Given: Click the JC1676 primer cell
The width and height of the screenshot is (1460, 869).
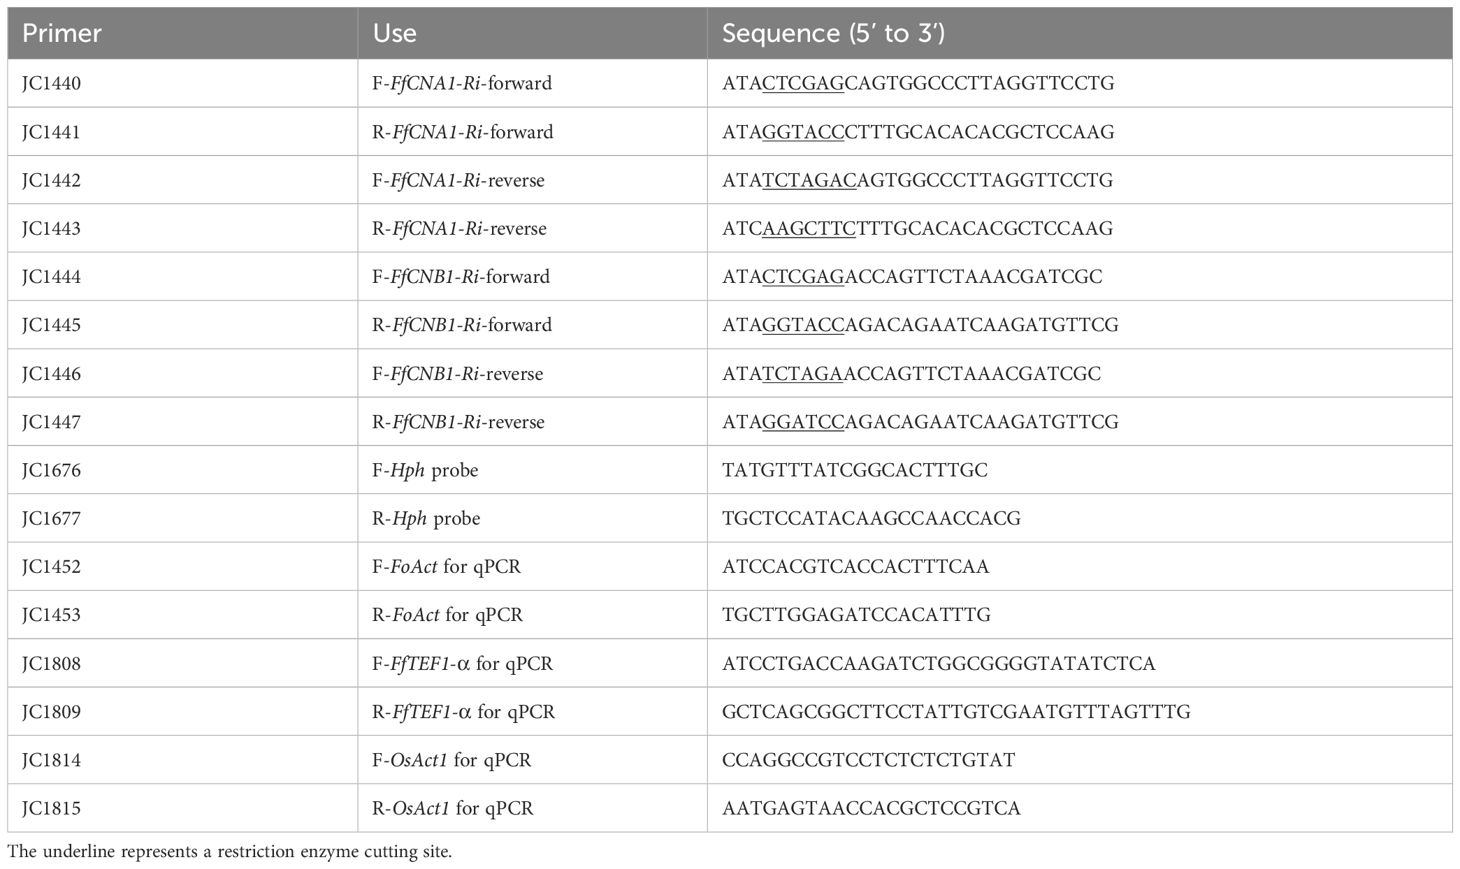Looking at the screenshot, I should (182, 470).
